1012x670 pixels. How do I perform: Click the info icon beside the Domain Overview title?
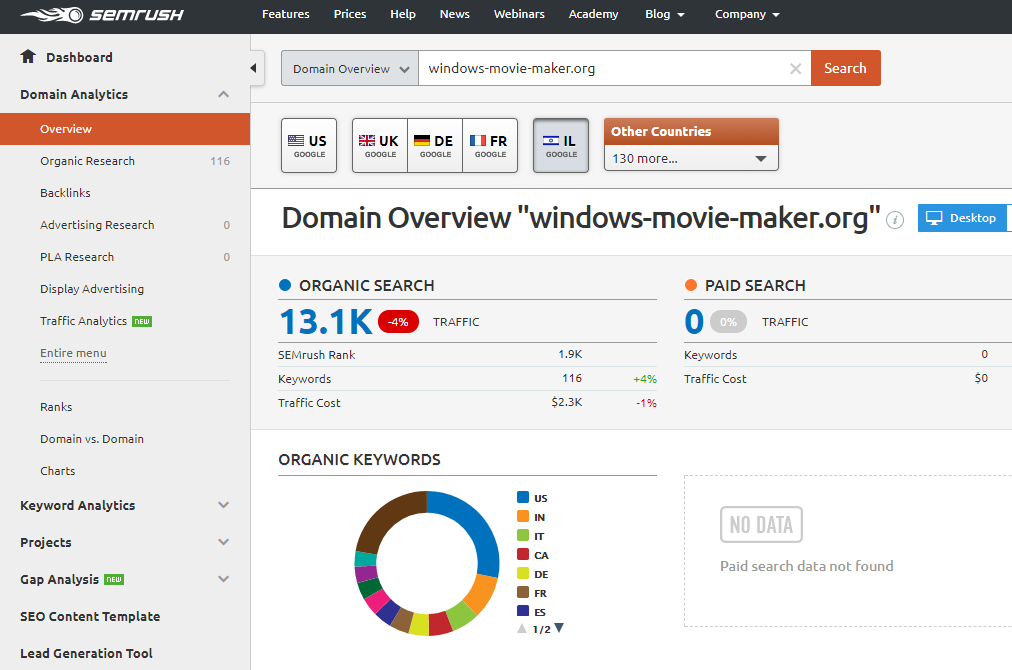pos(896,219)
